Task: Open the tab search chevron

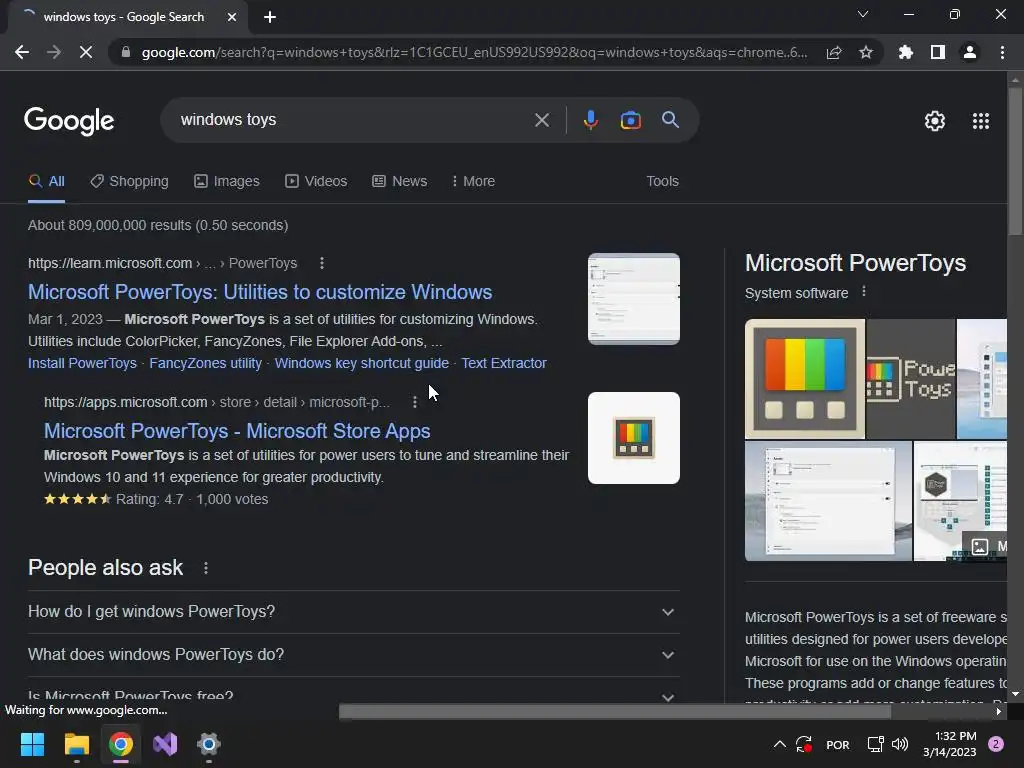Action: point(863,14)
